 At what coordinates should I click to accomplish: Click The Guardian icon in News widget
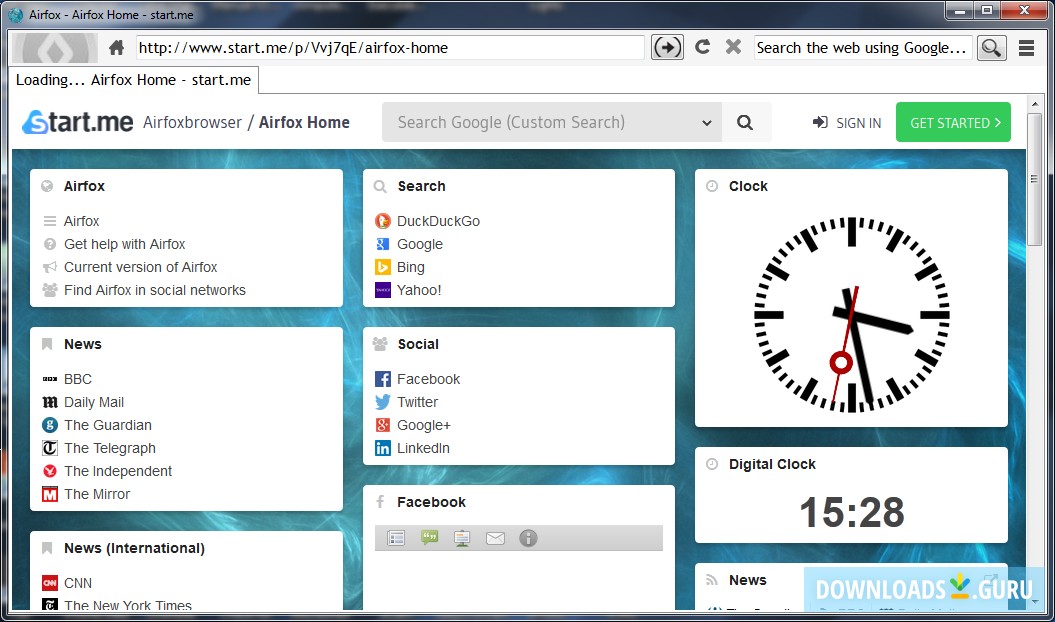point(50,425)
